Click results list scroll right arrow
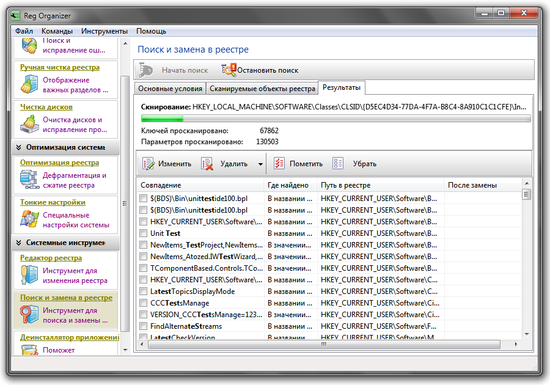The height and width of the screenshot is (385, 550). coord(516,344)
